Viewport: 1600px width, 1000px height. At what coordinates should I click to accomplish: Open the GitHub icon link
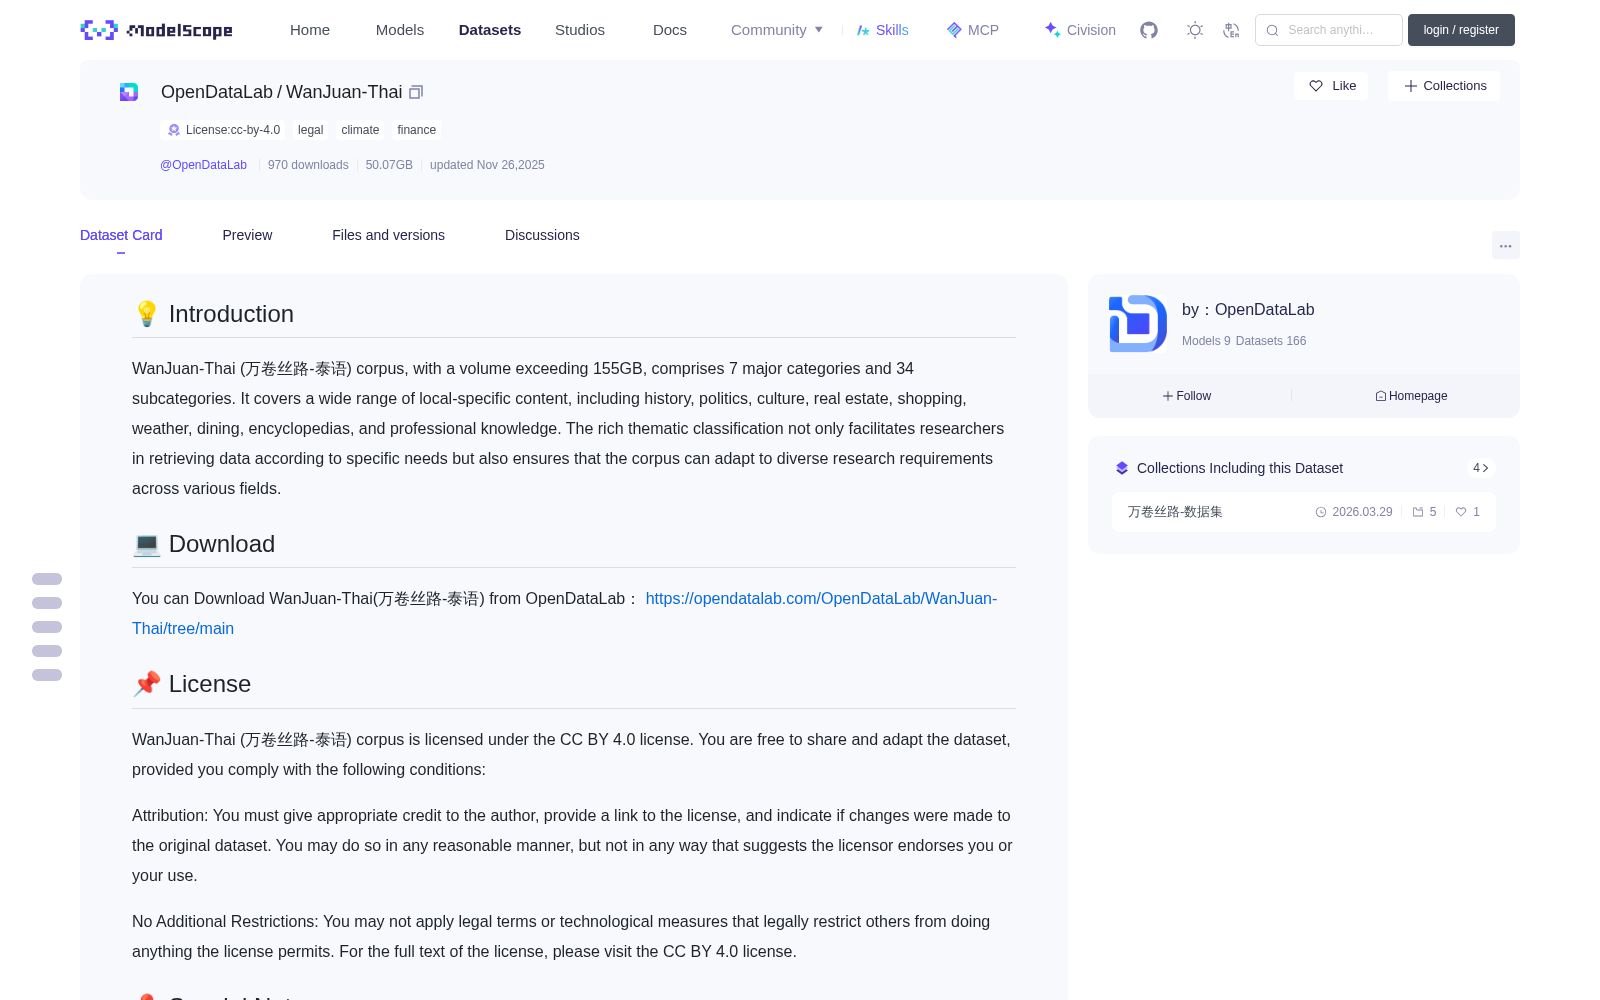pyautogui.click(x=1149, y=30)
